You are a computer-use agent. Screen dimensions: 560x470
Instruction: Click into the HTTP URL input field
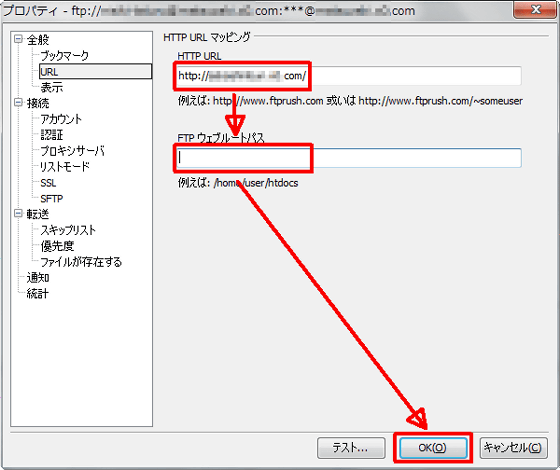349,76
